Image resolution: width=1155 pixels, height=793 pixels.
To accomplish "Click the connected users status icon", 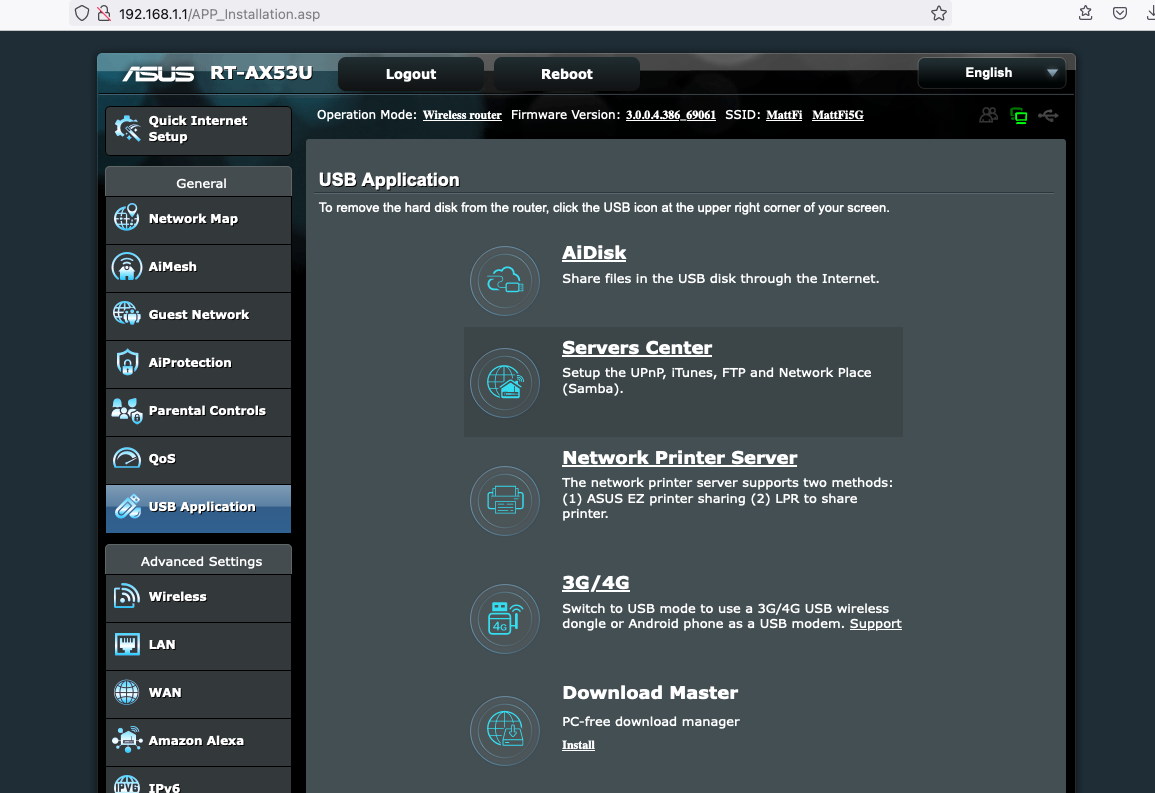I will point(989,116).
